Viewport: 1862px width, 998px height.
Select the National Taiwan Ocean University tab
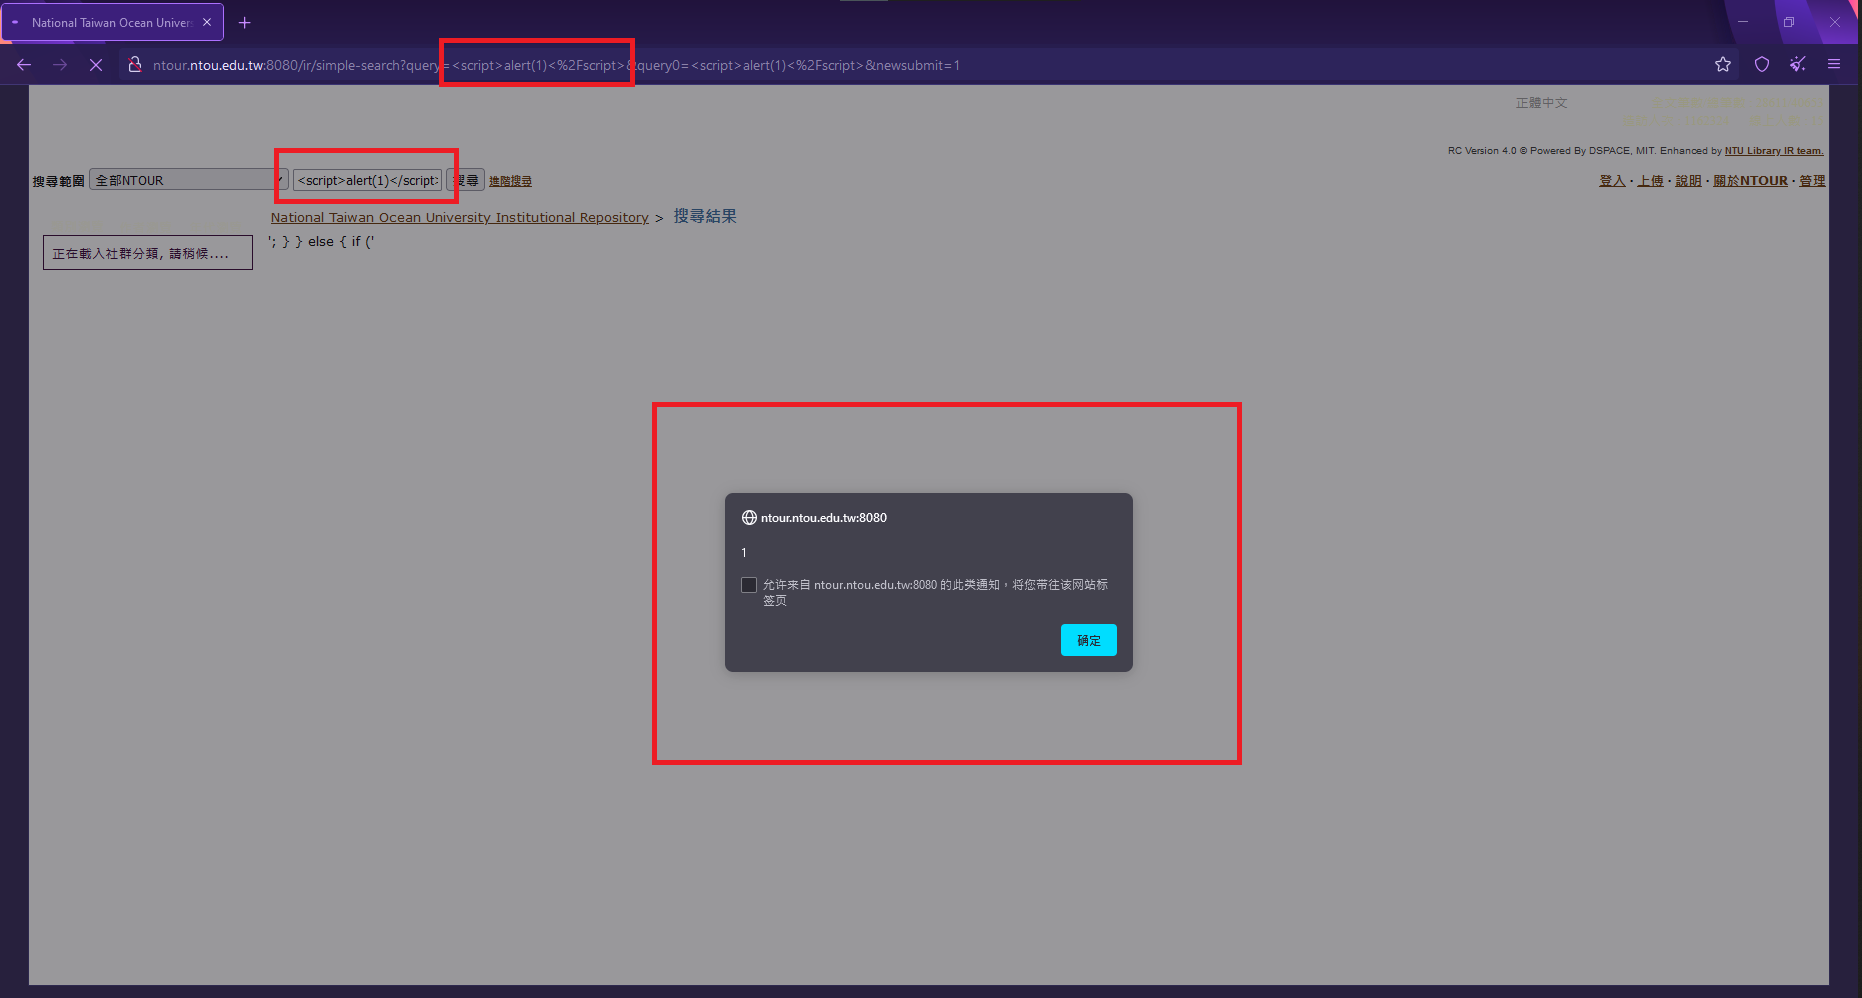113,22
